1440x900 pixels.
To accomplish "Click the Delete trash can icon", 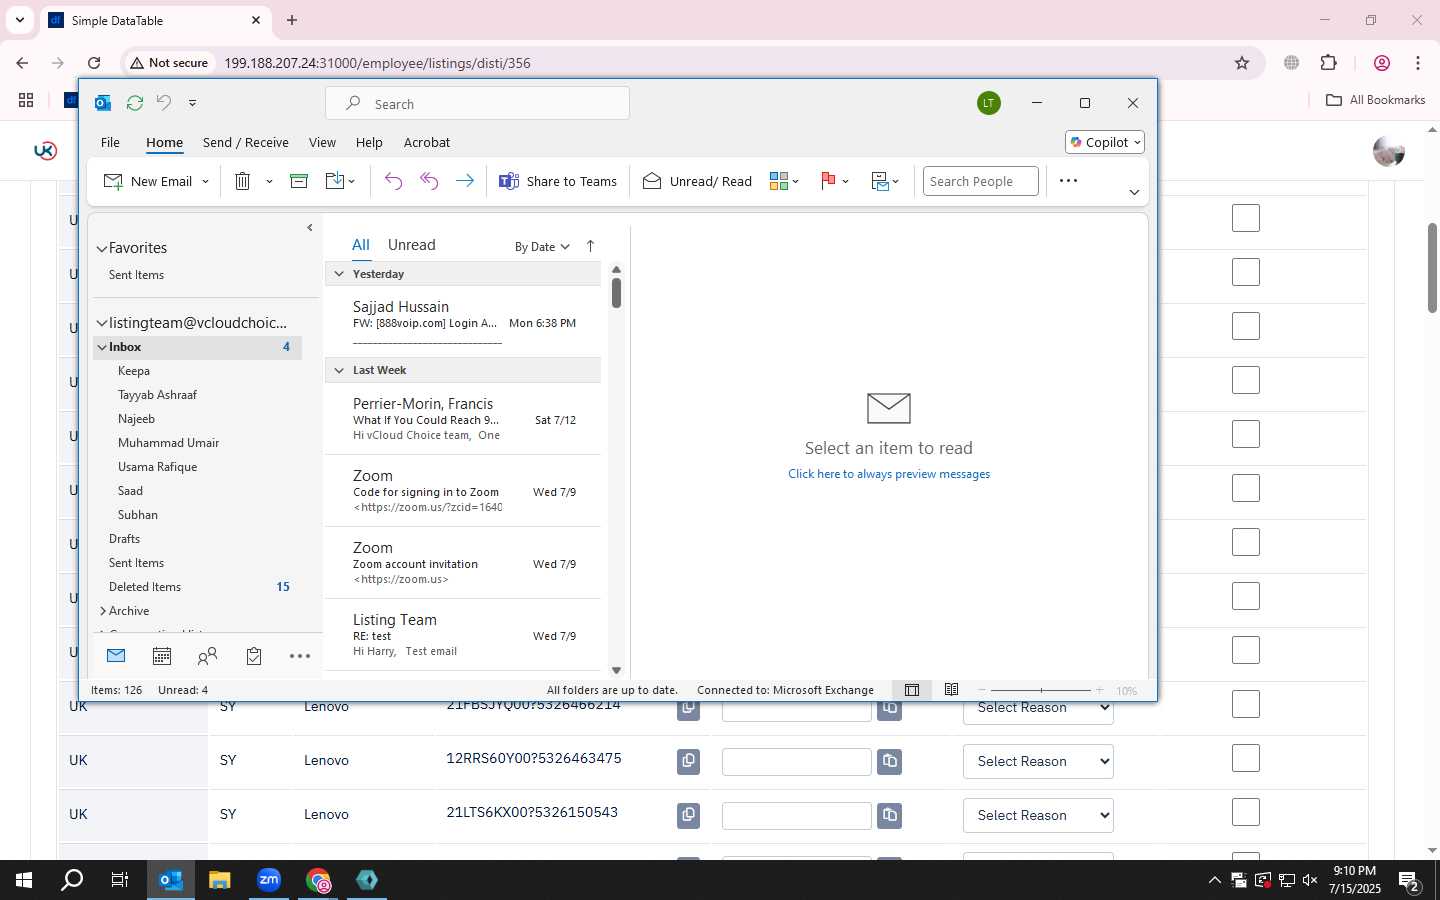I will (x=242, y=181).
